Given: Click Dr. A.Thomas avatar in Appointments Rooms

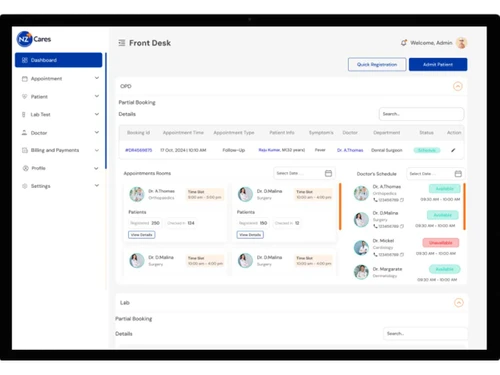Looking at the screenshot, I should click(137, 194).
